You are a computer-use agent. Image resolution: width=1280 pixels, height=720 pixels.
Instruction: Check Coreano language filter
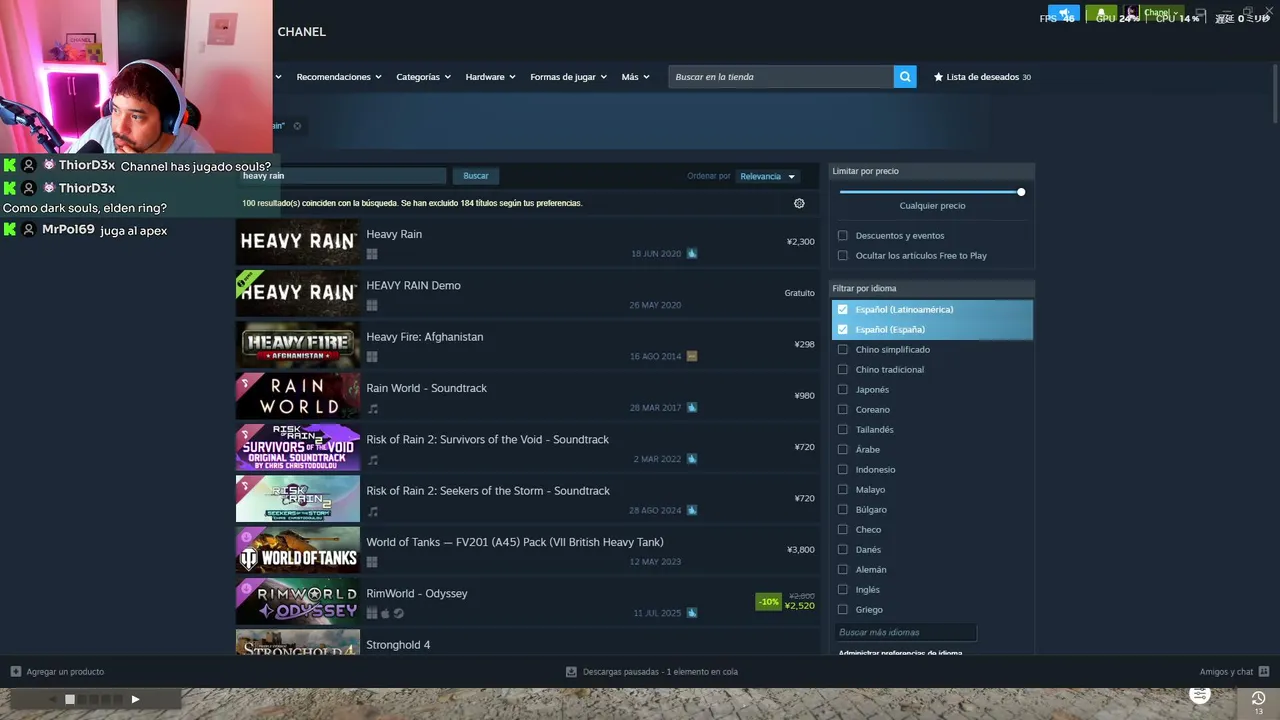click(x=843, y=410)
